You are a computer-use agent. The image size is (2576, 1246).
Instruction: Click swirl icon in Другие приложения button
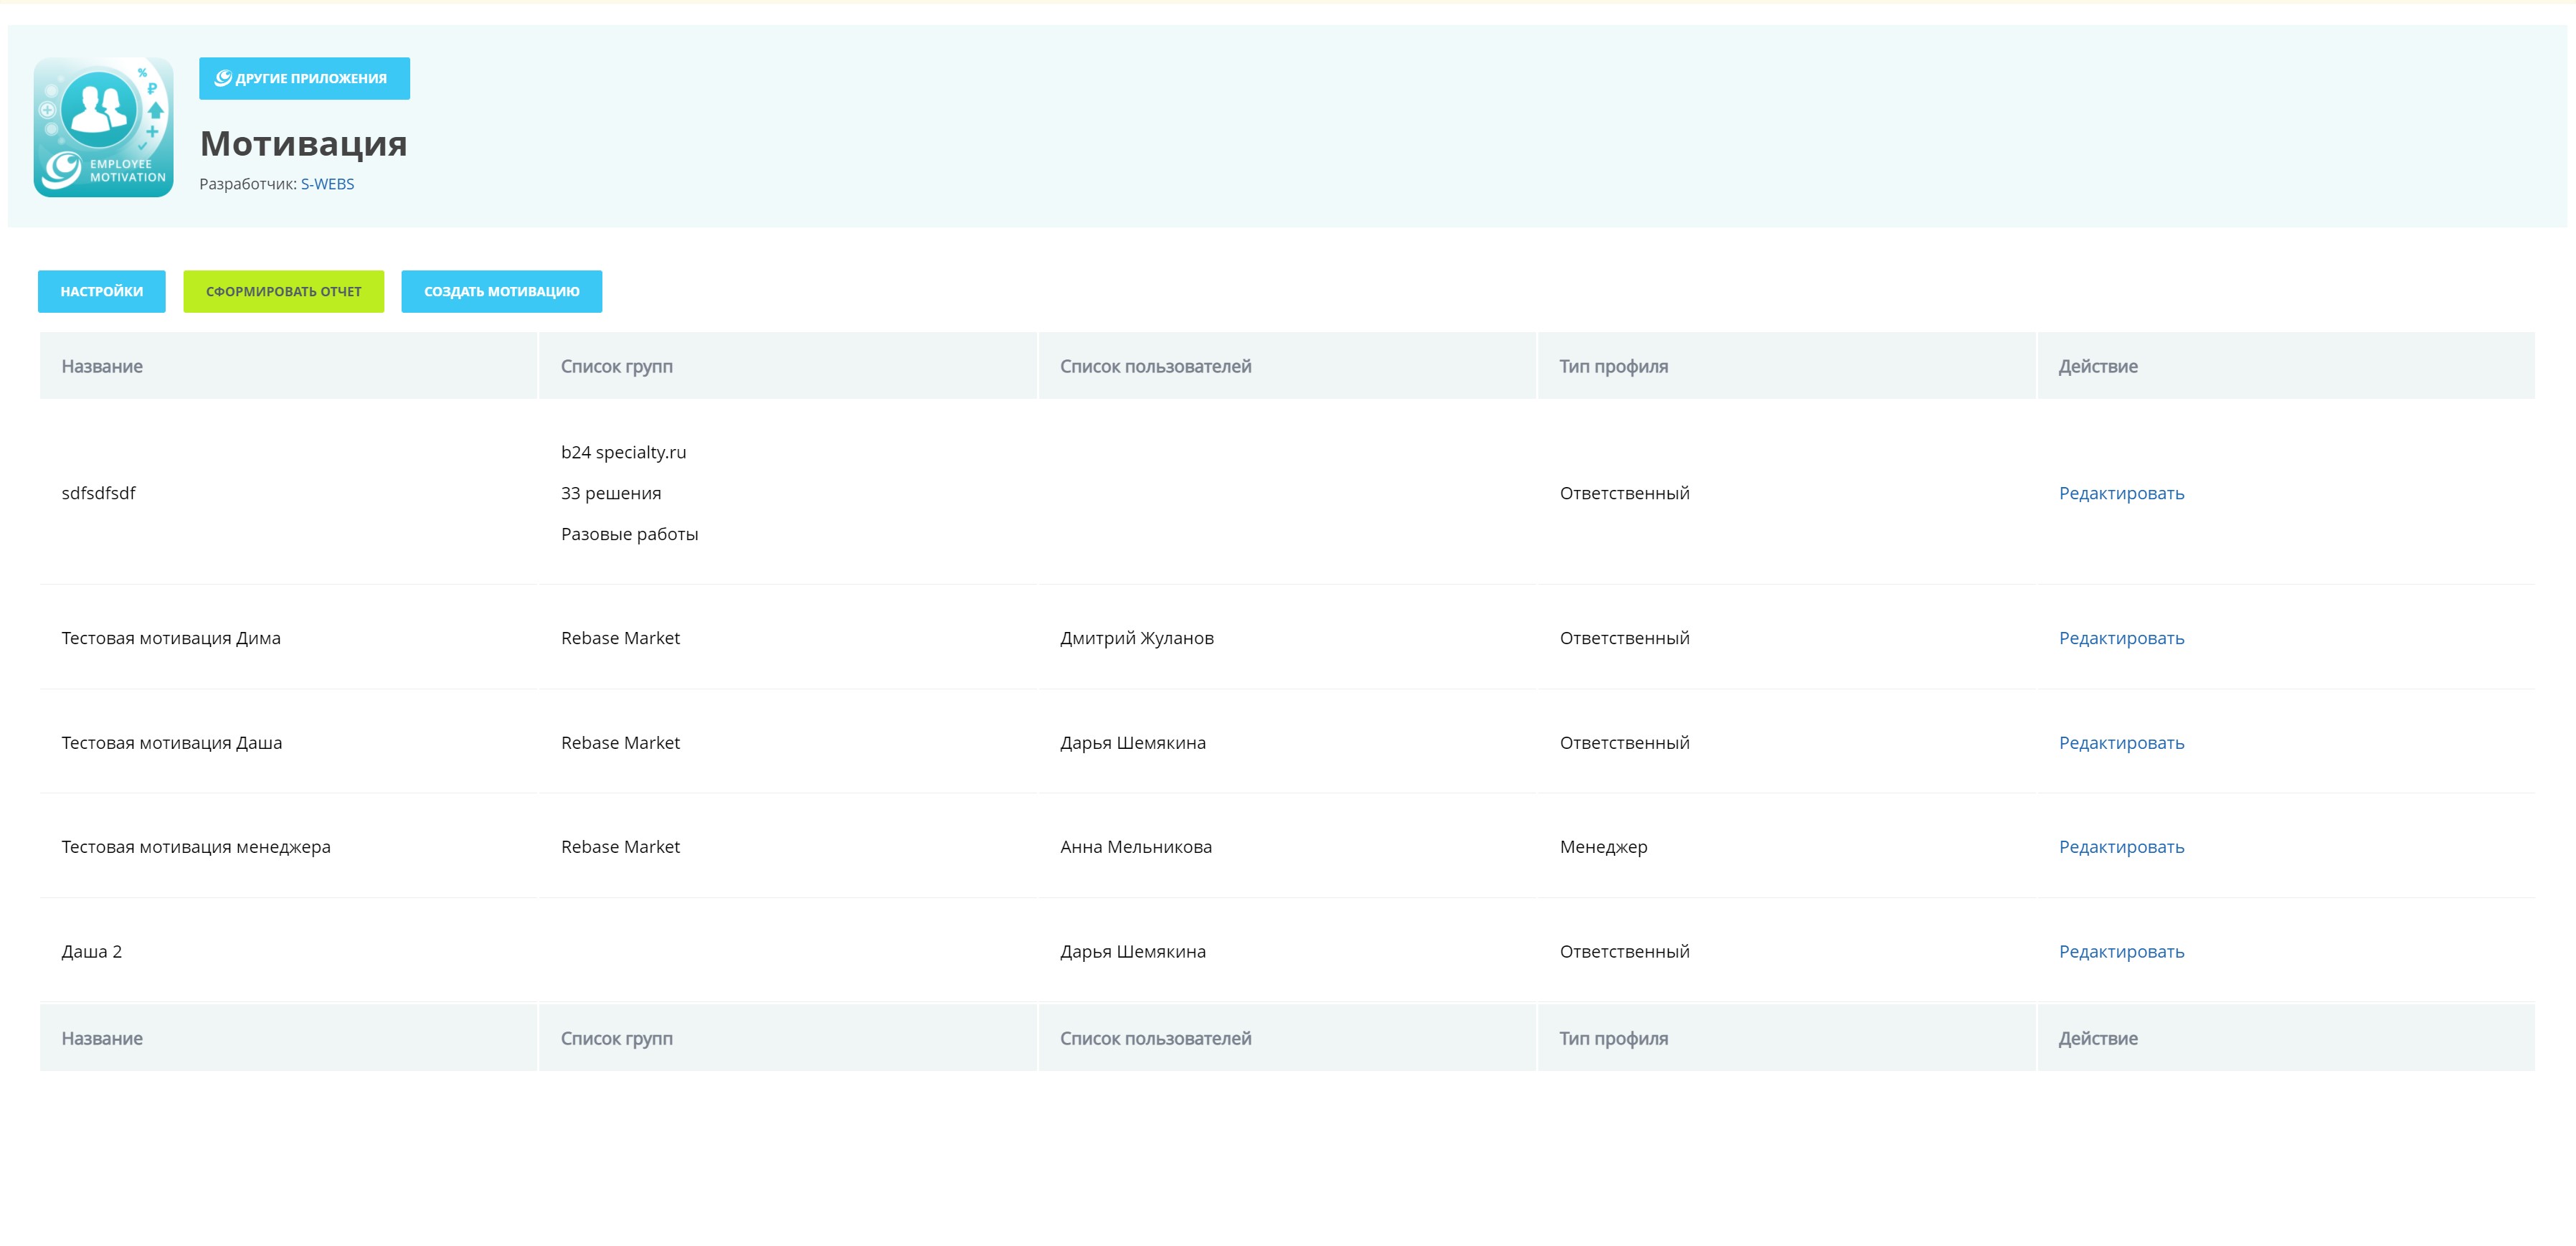(223, 78)
